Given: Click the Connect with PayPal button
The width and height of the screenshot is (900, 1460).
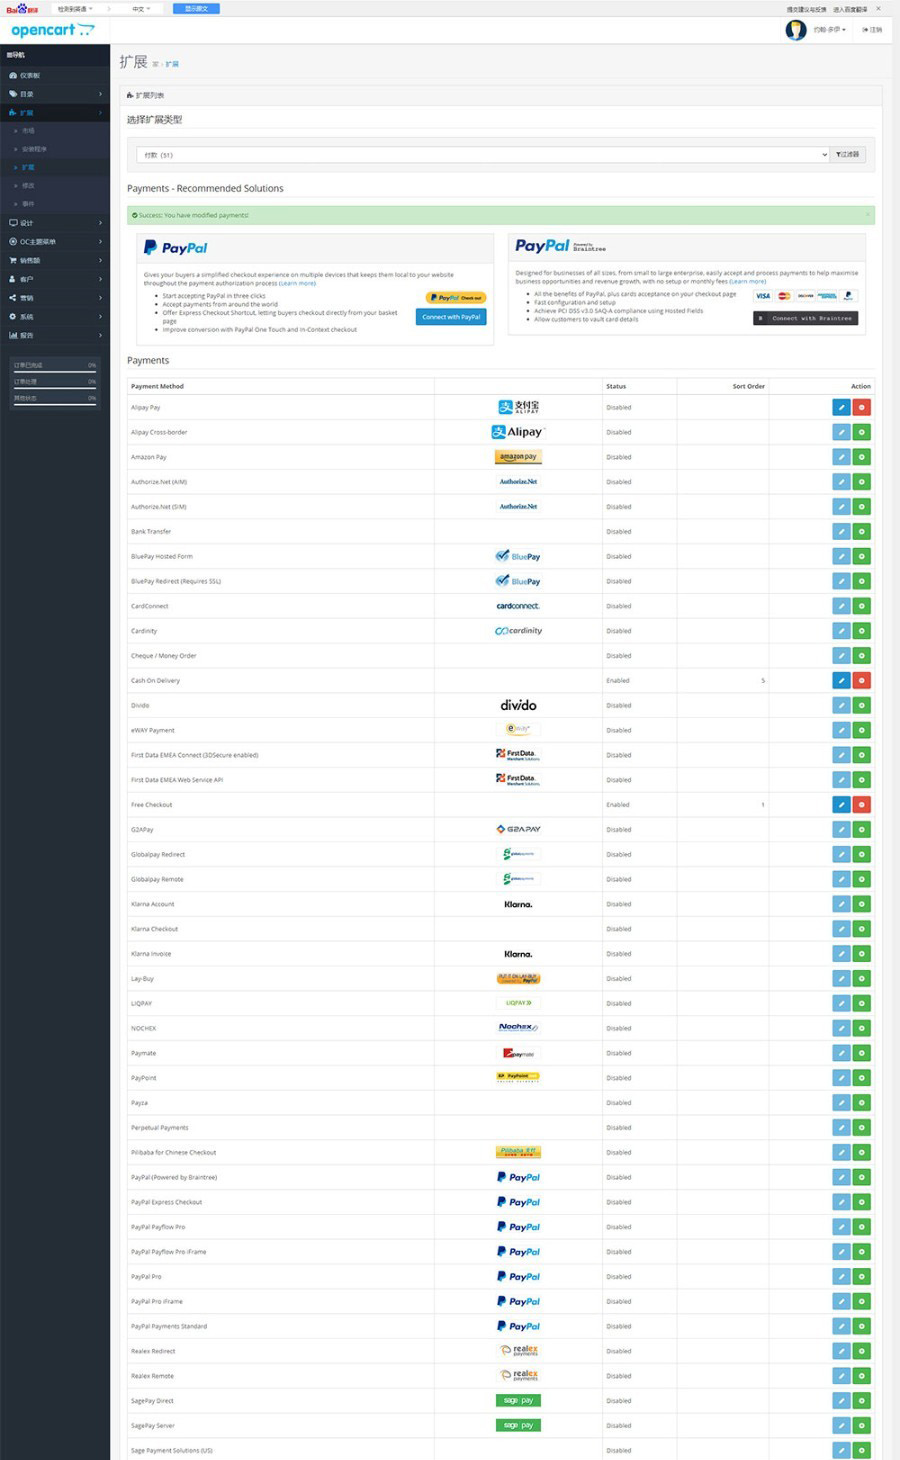Looking at the screenshot, I should pos(451,317).
